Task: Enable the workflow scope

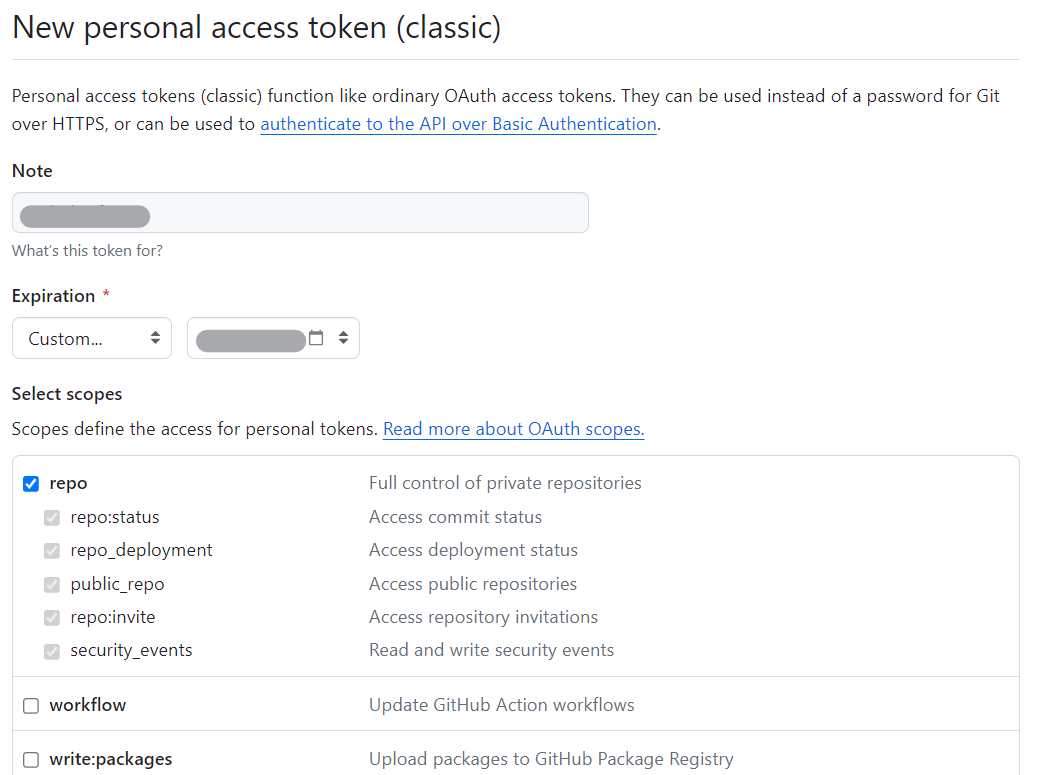Action: pos(31,705)
